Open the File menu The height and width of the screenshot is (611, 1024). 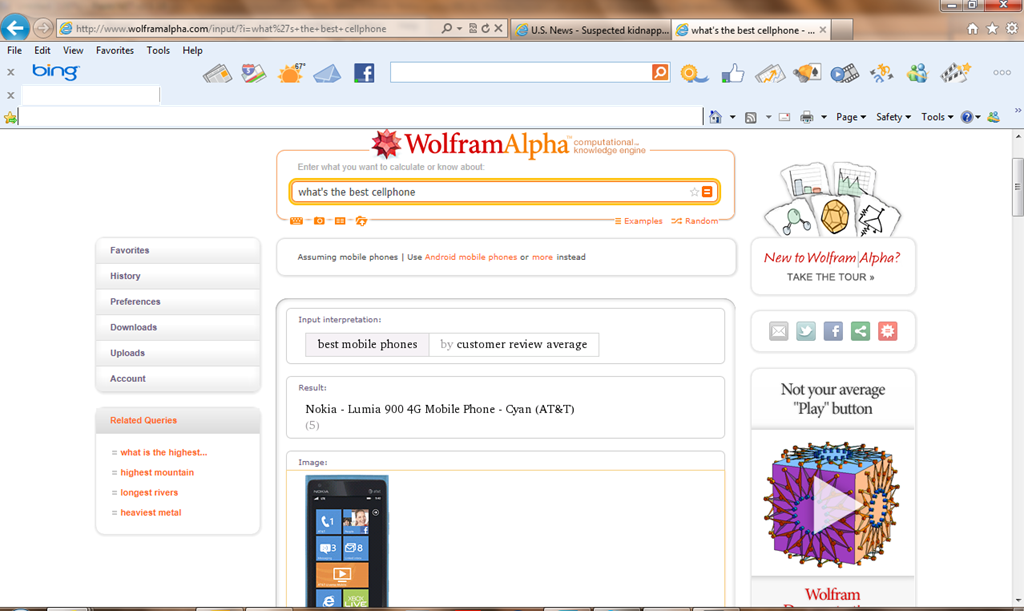coord(14,50)
